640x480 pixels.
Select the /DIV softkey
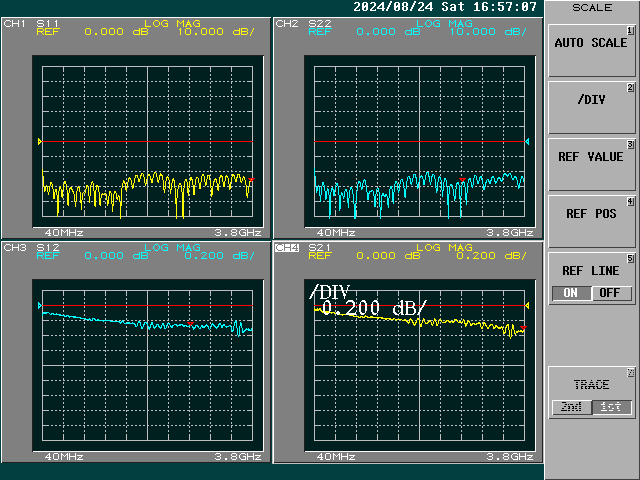point(592,100)
